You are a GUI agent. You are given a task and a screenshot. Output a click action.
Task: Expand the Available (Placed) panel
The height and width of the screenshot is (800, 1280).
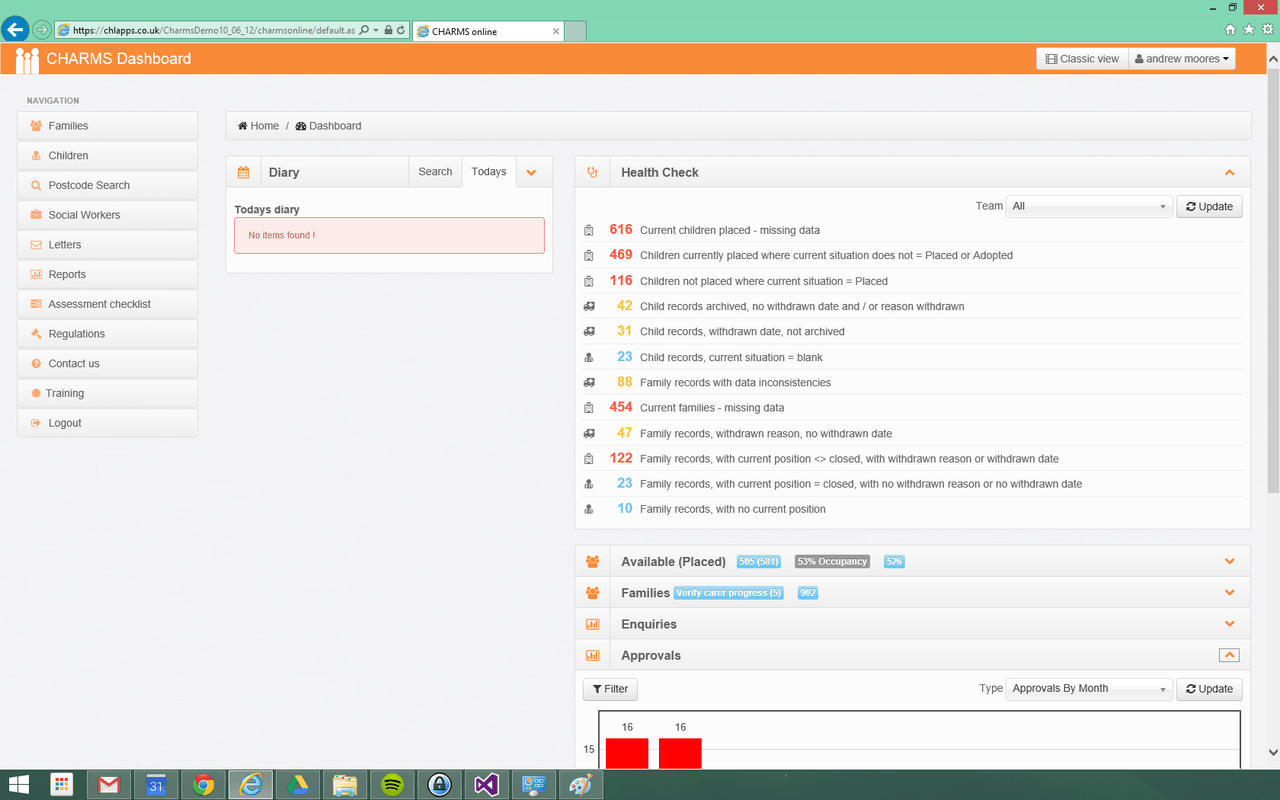coord(1230,561)
